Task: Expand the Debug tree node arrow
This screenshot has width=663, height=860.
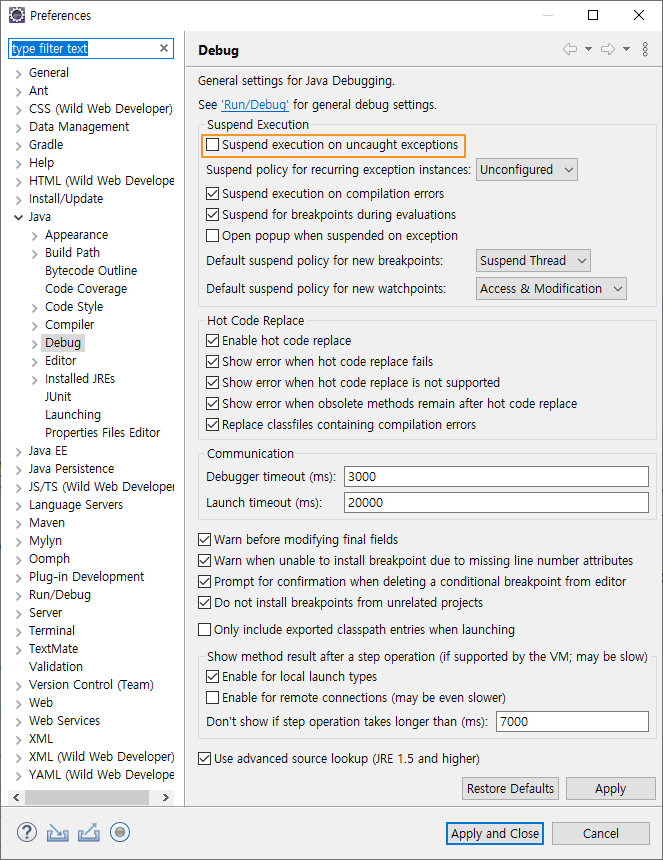Action: [x=35, y=343]
